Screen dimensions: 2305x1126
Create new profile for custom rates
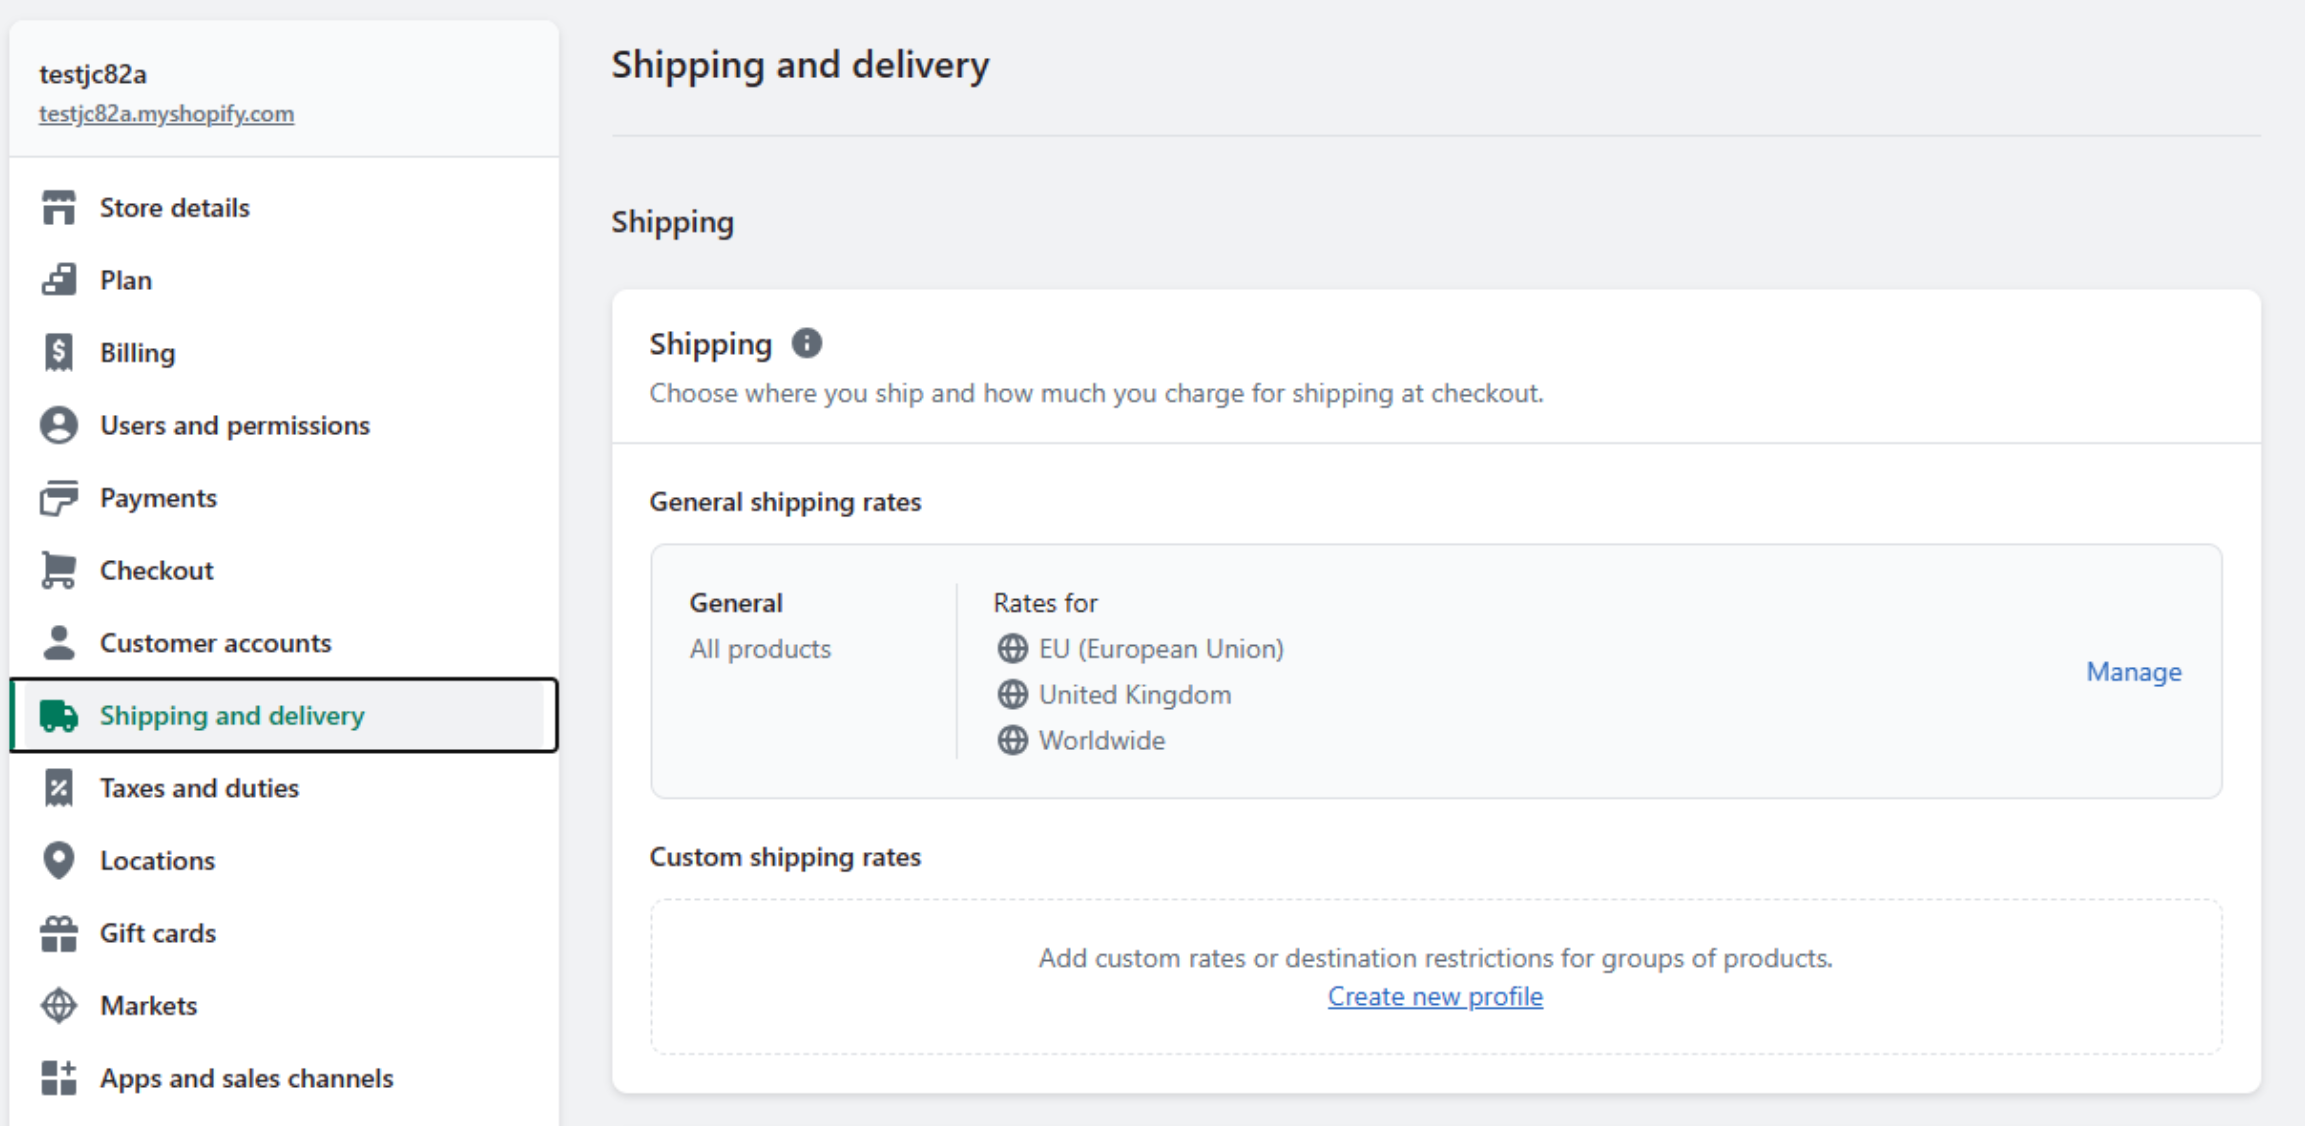[1435, 996]
